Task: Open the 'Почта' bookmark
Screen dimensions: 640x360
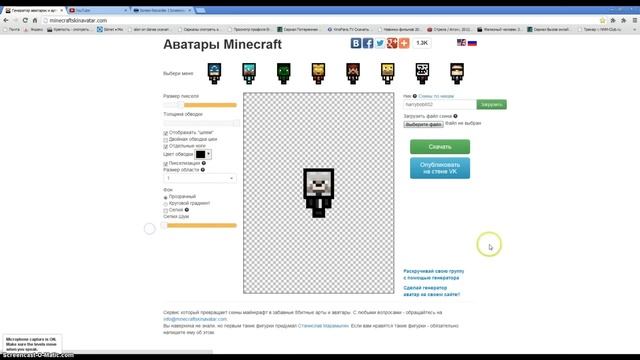Action: [11, 29]
